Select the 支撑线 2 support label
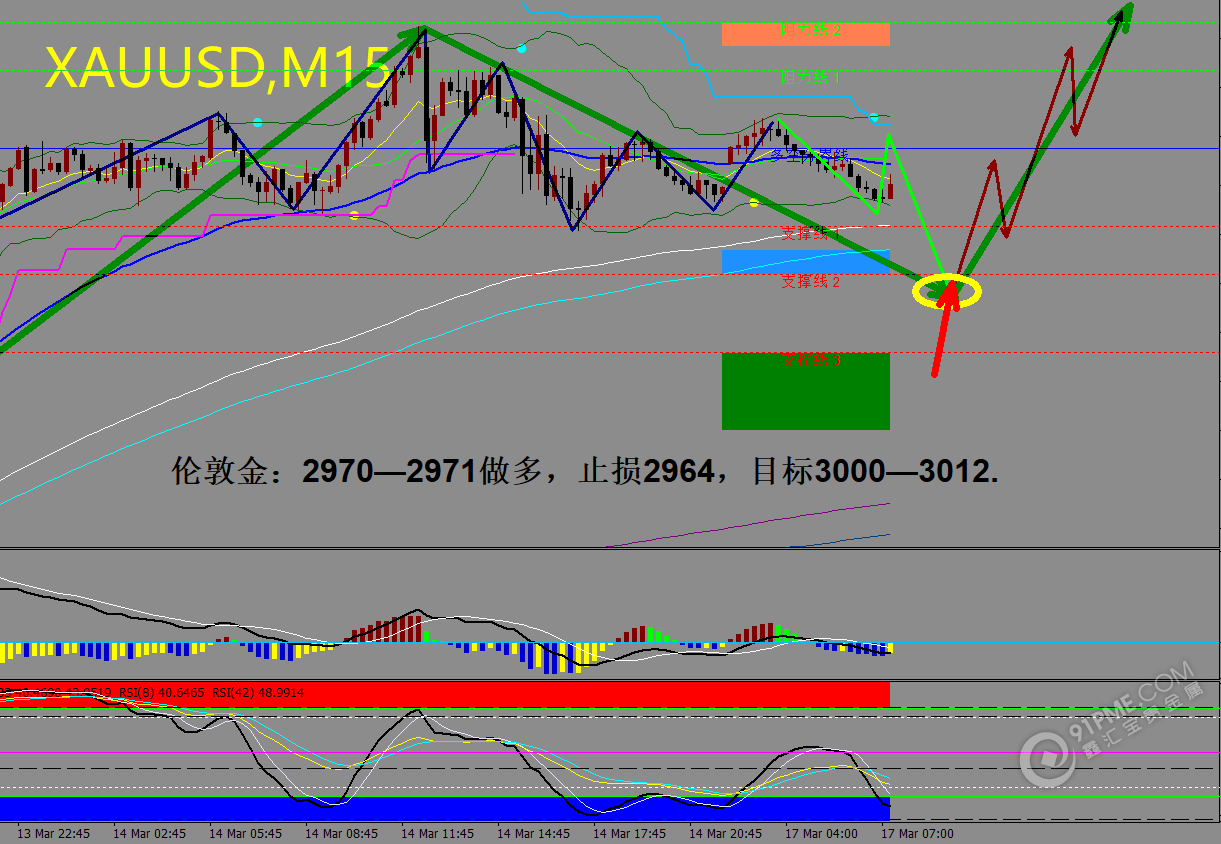 point(810,281)
